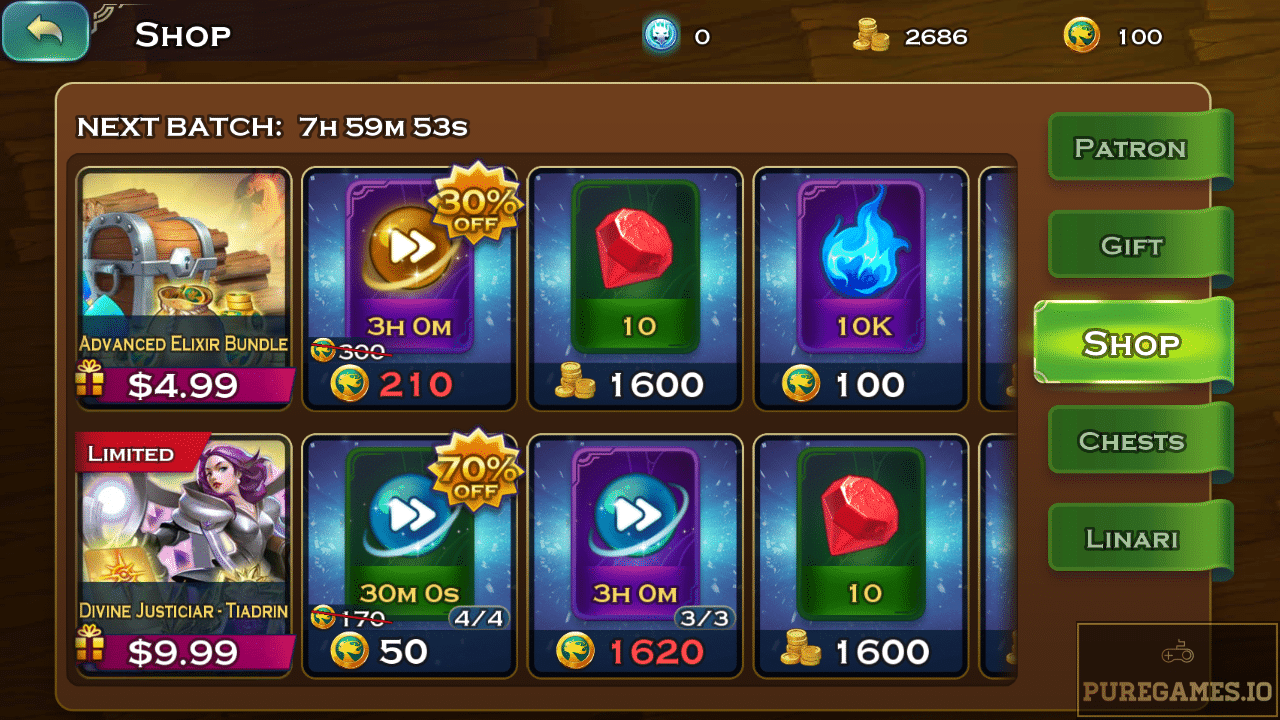Select the golden 3h speed-up at 30% off

(x=409, y=288)
